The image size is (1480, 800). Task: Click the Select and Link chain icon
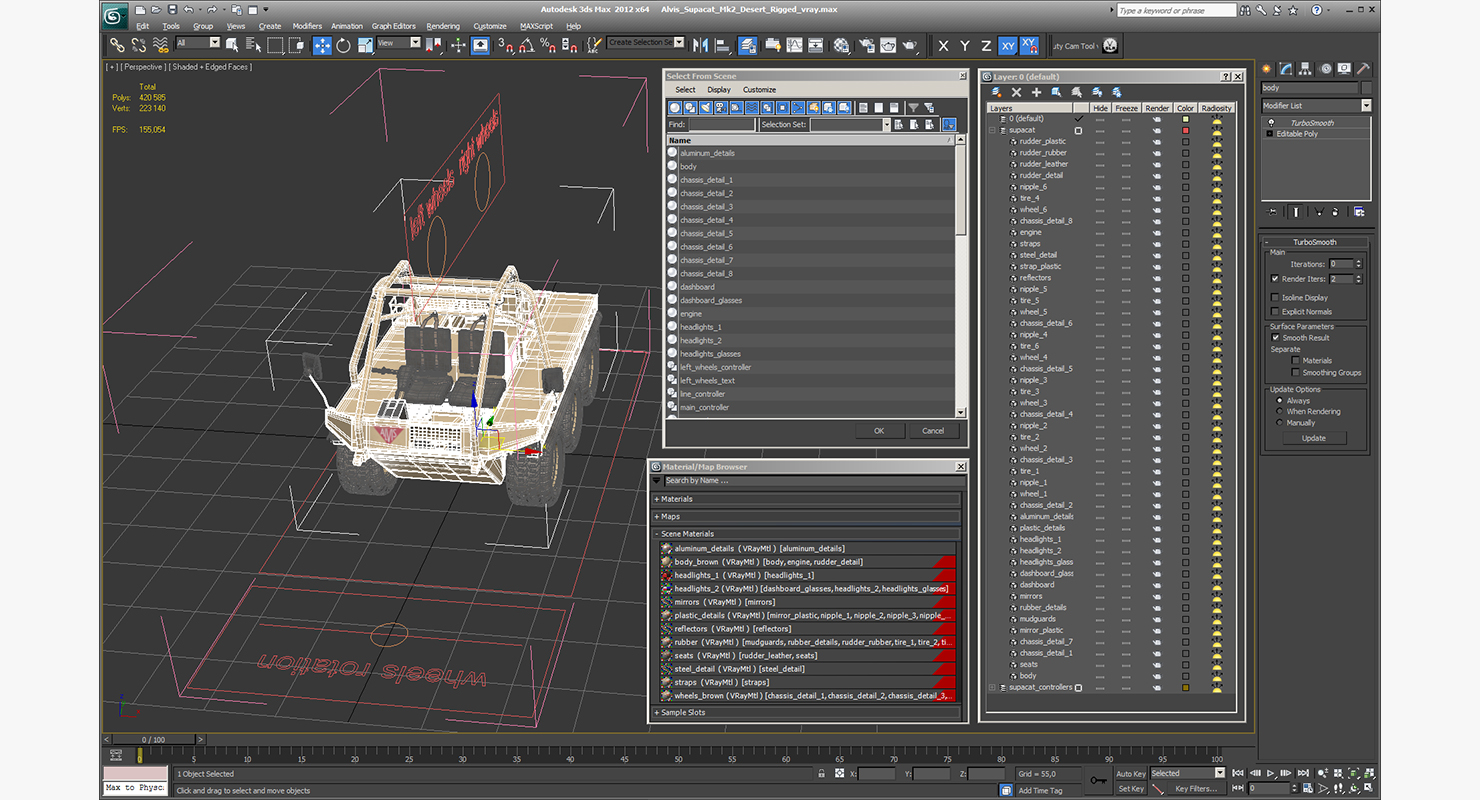(117, 45)
